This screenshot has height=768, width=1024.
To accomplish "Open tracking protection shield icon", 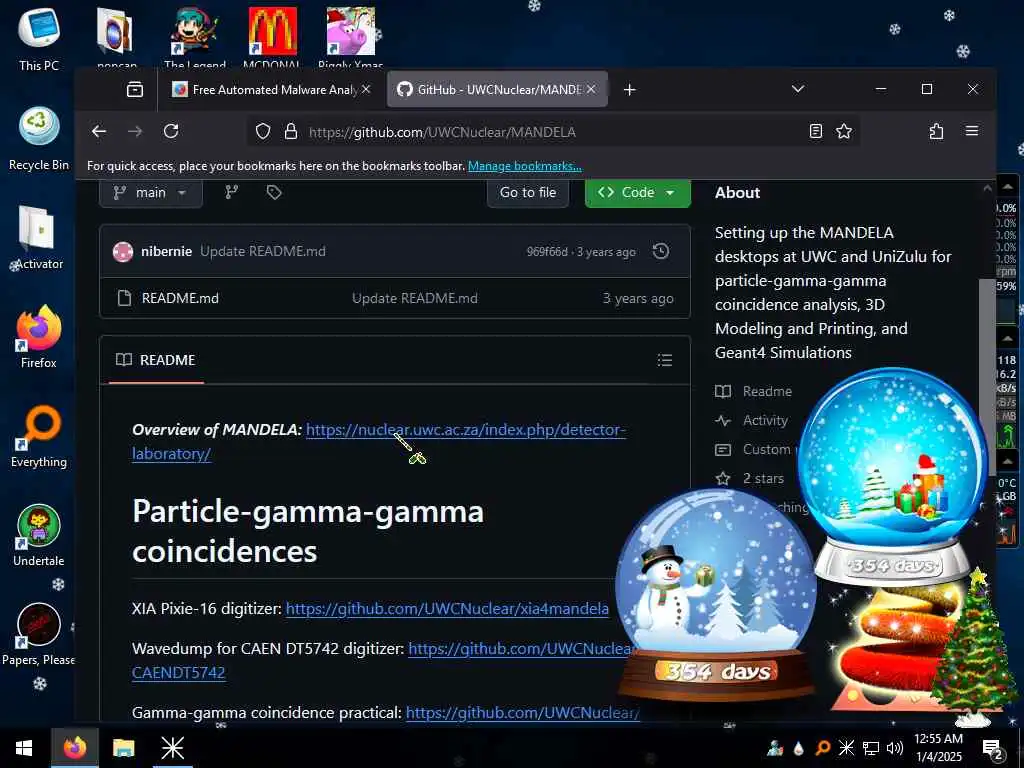I will 263,131.
